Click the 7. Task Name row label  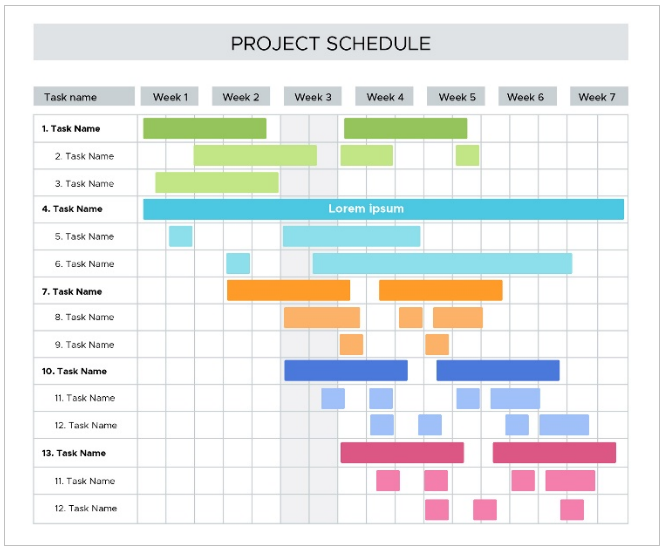72,292
